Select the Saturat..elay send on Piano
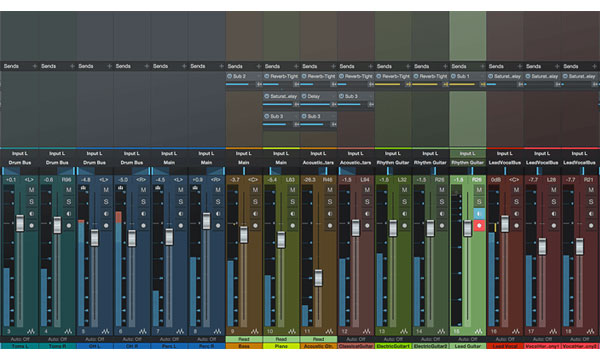 [284, 96]
